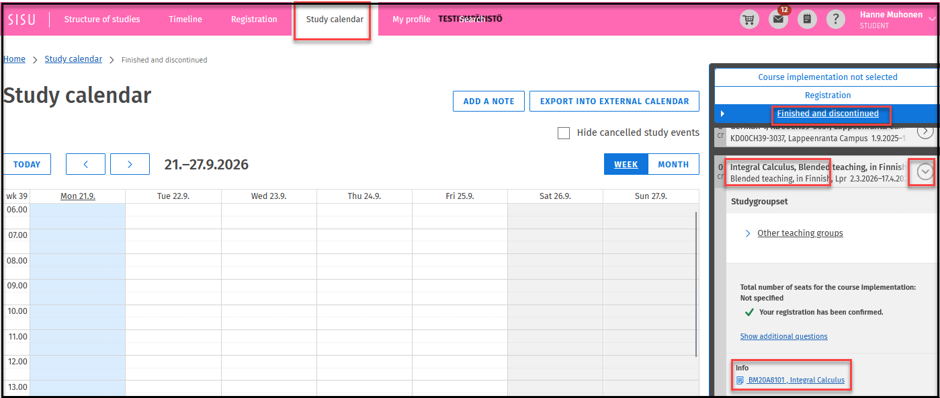Open Registration tab in top navigation
940x398 pixels.
[x=254, y=19]
